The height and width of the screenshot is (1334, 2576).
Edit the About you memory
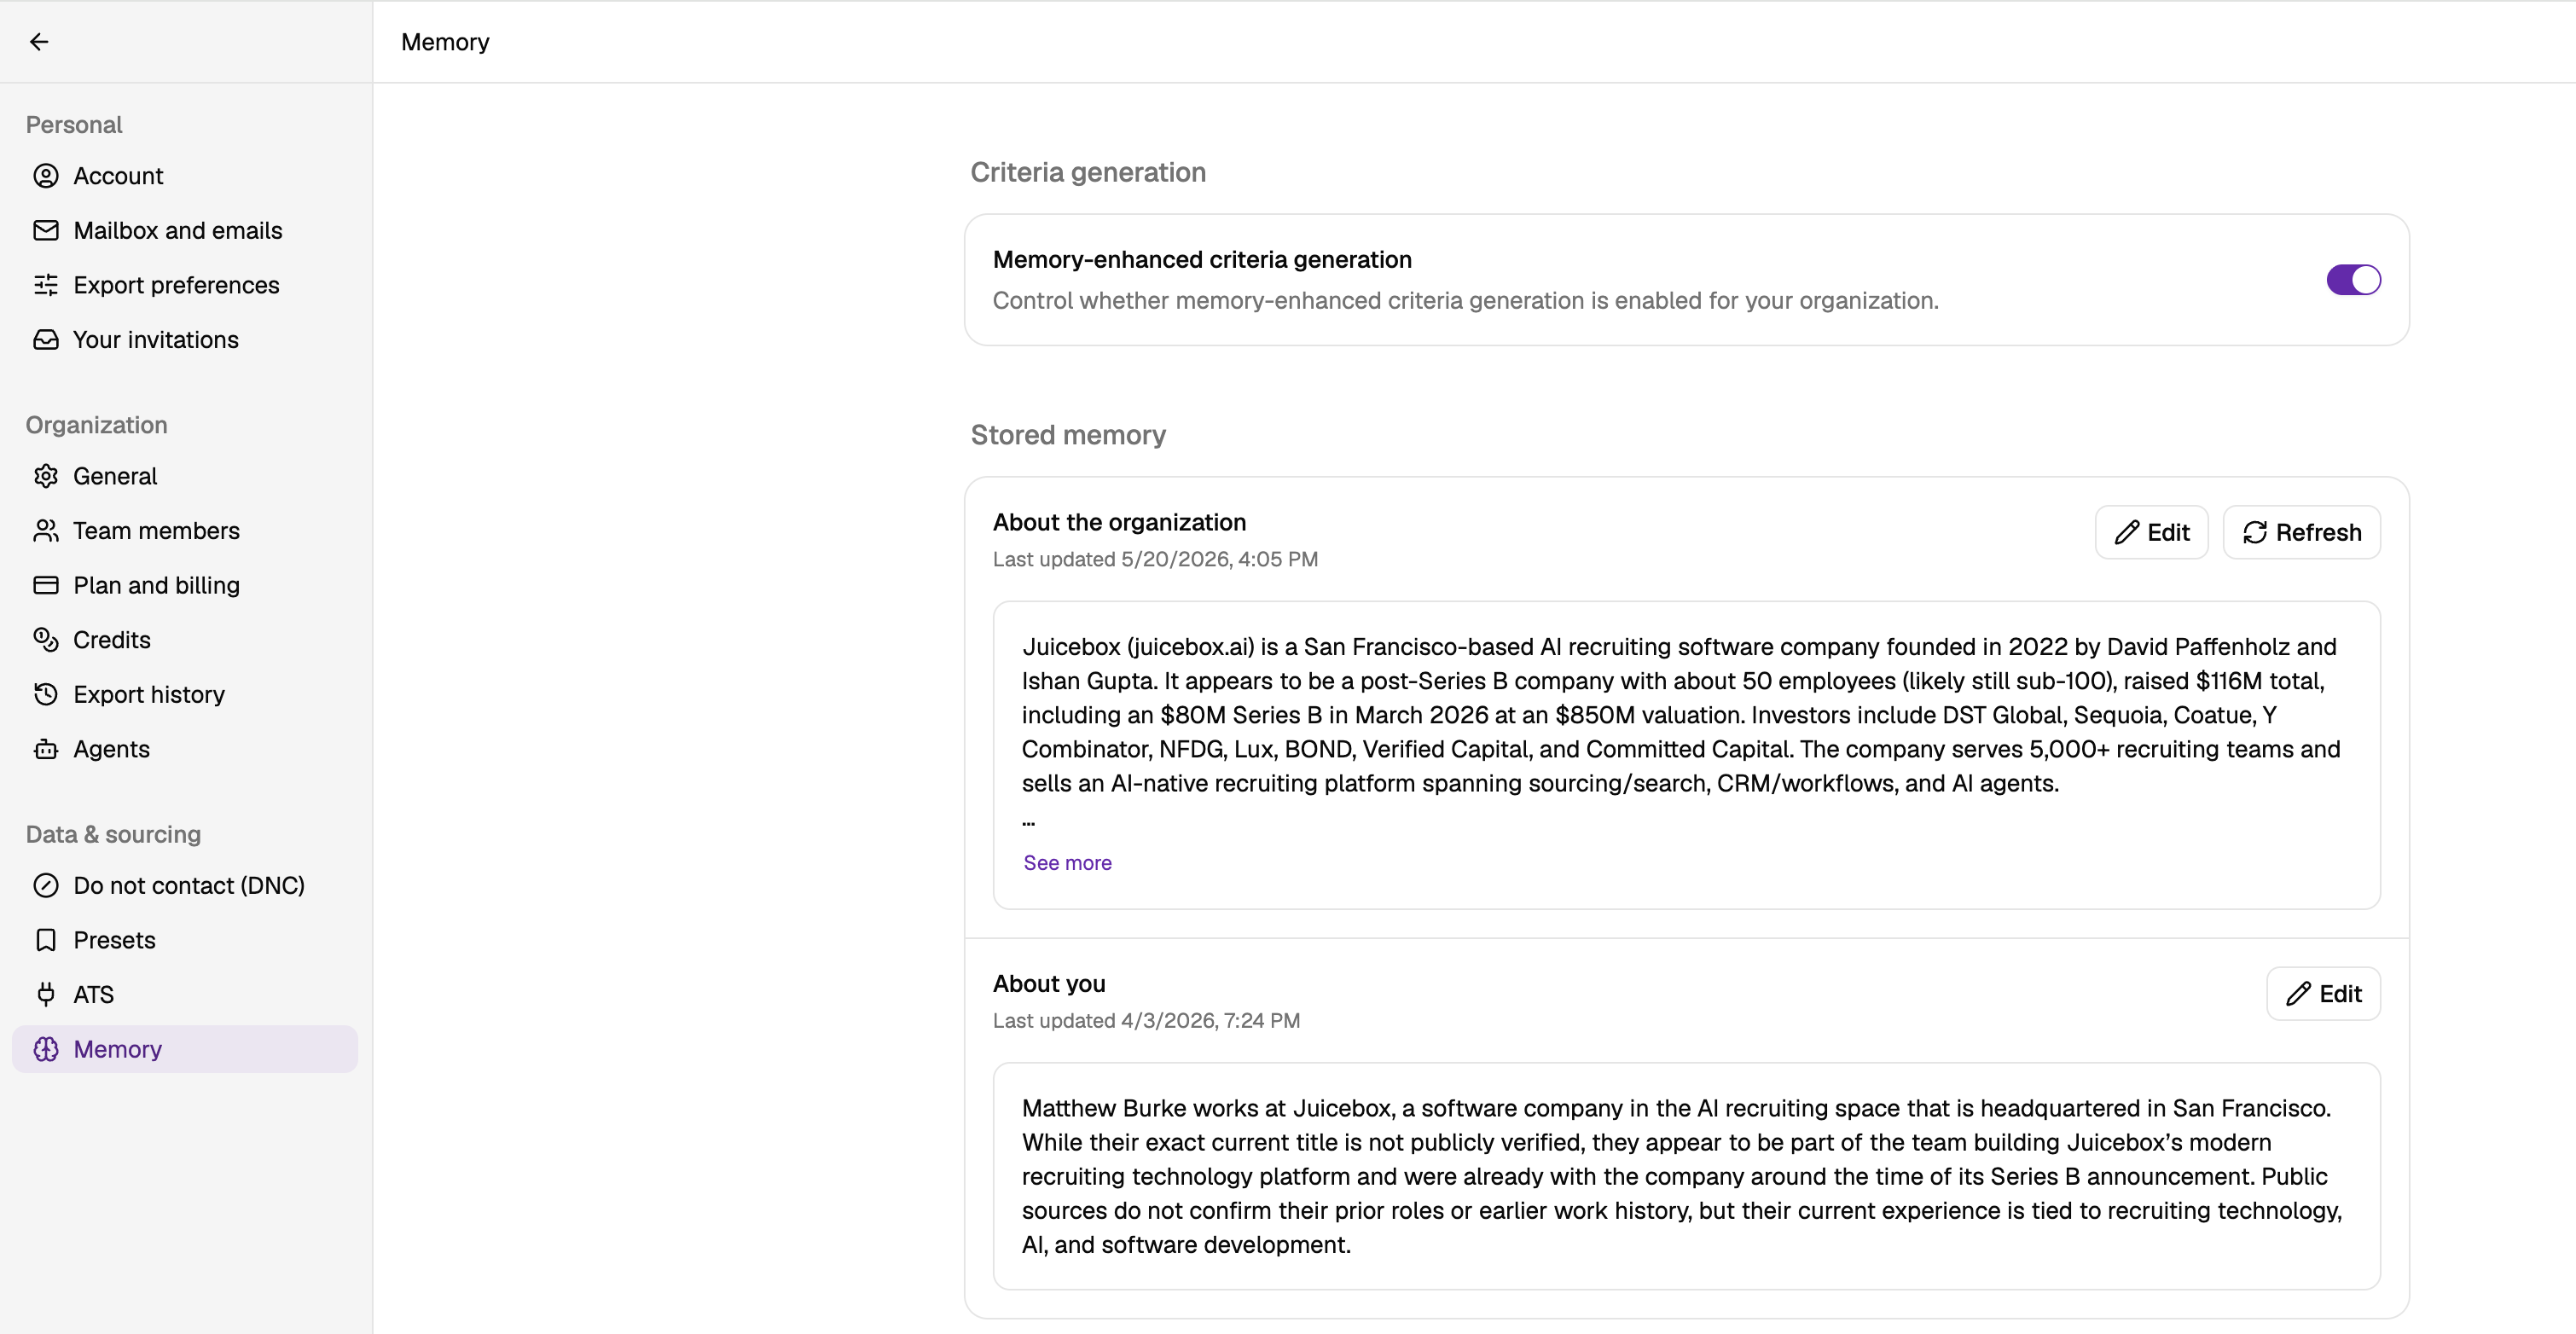(2323, 994)
